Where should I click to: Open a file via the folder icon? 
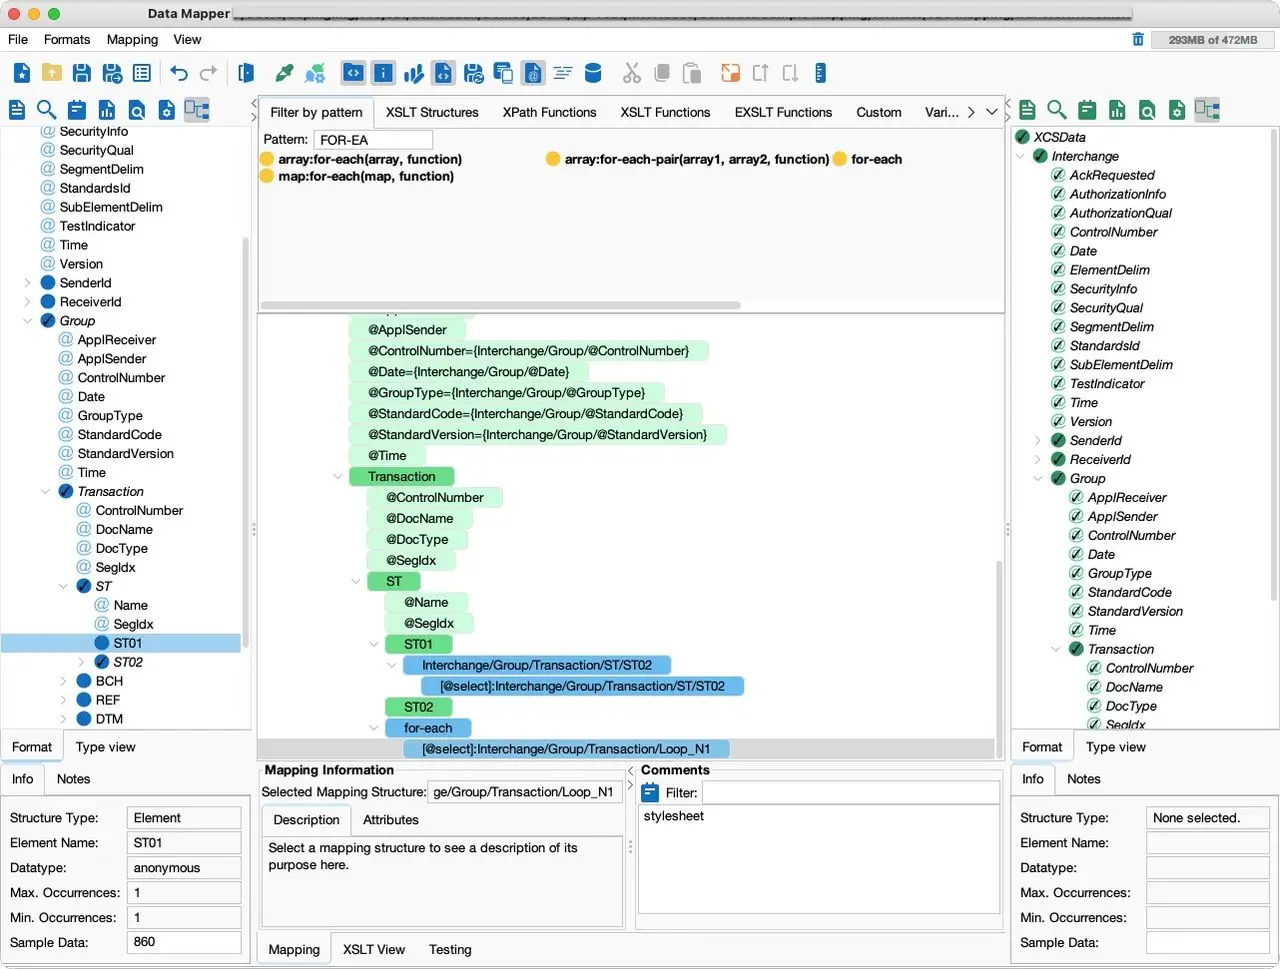click(x=52, y=73)
